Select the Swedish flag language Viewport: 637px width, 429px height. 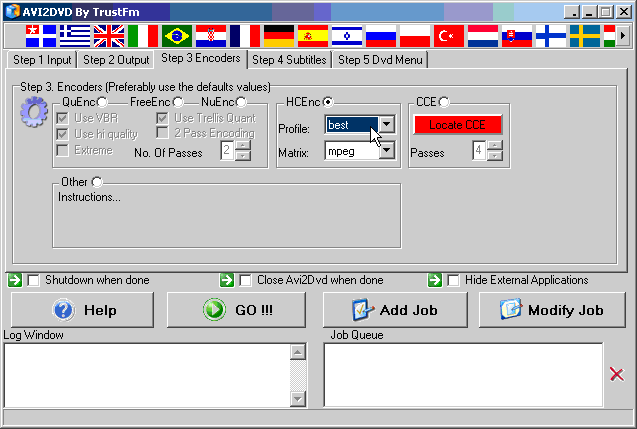click(x=585, y=36)
